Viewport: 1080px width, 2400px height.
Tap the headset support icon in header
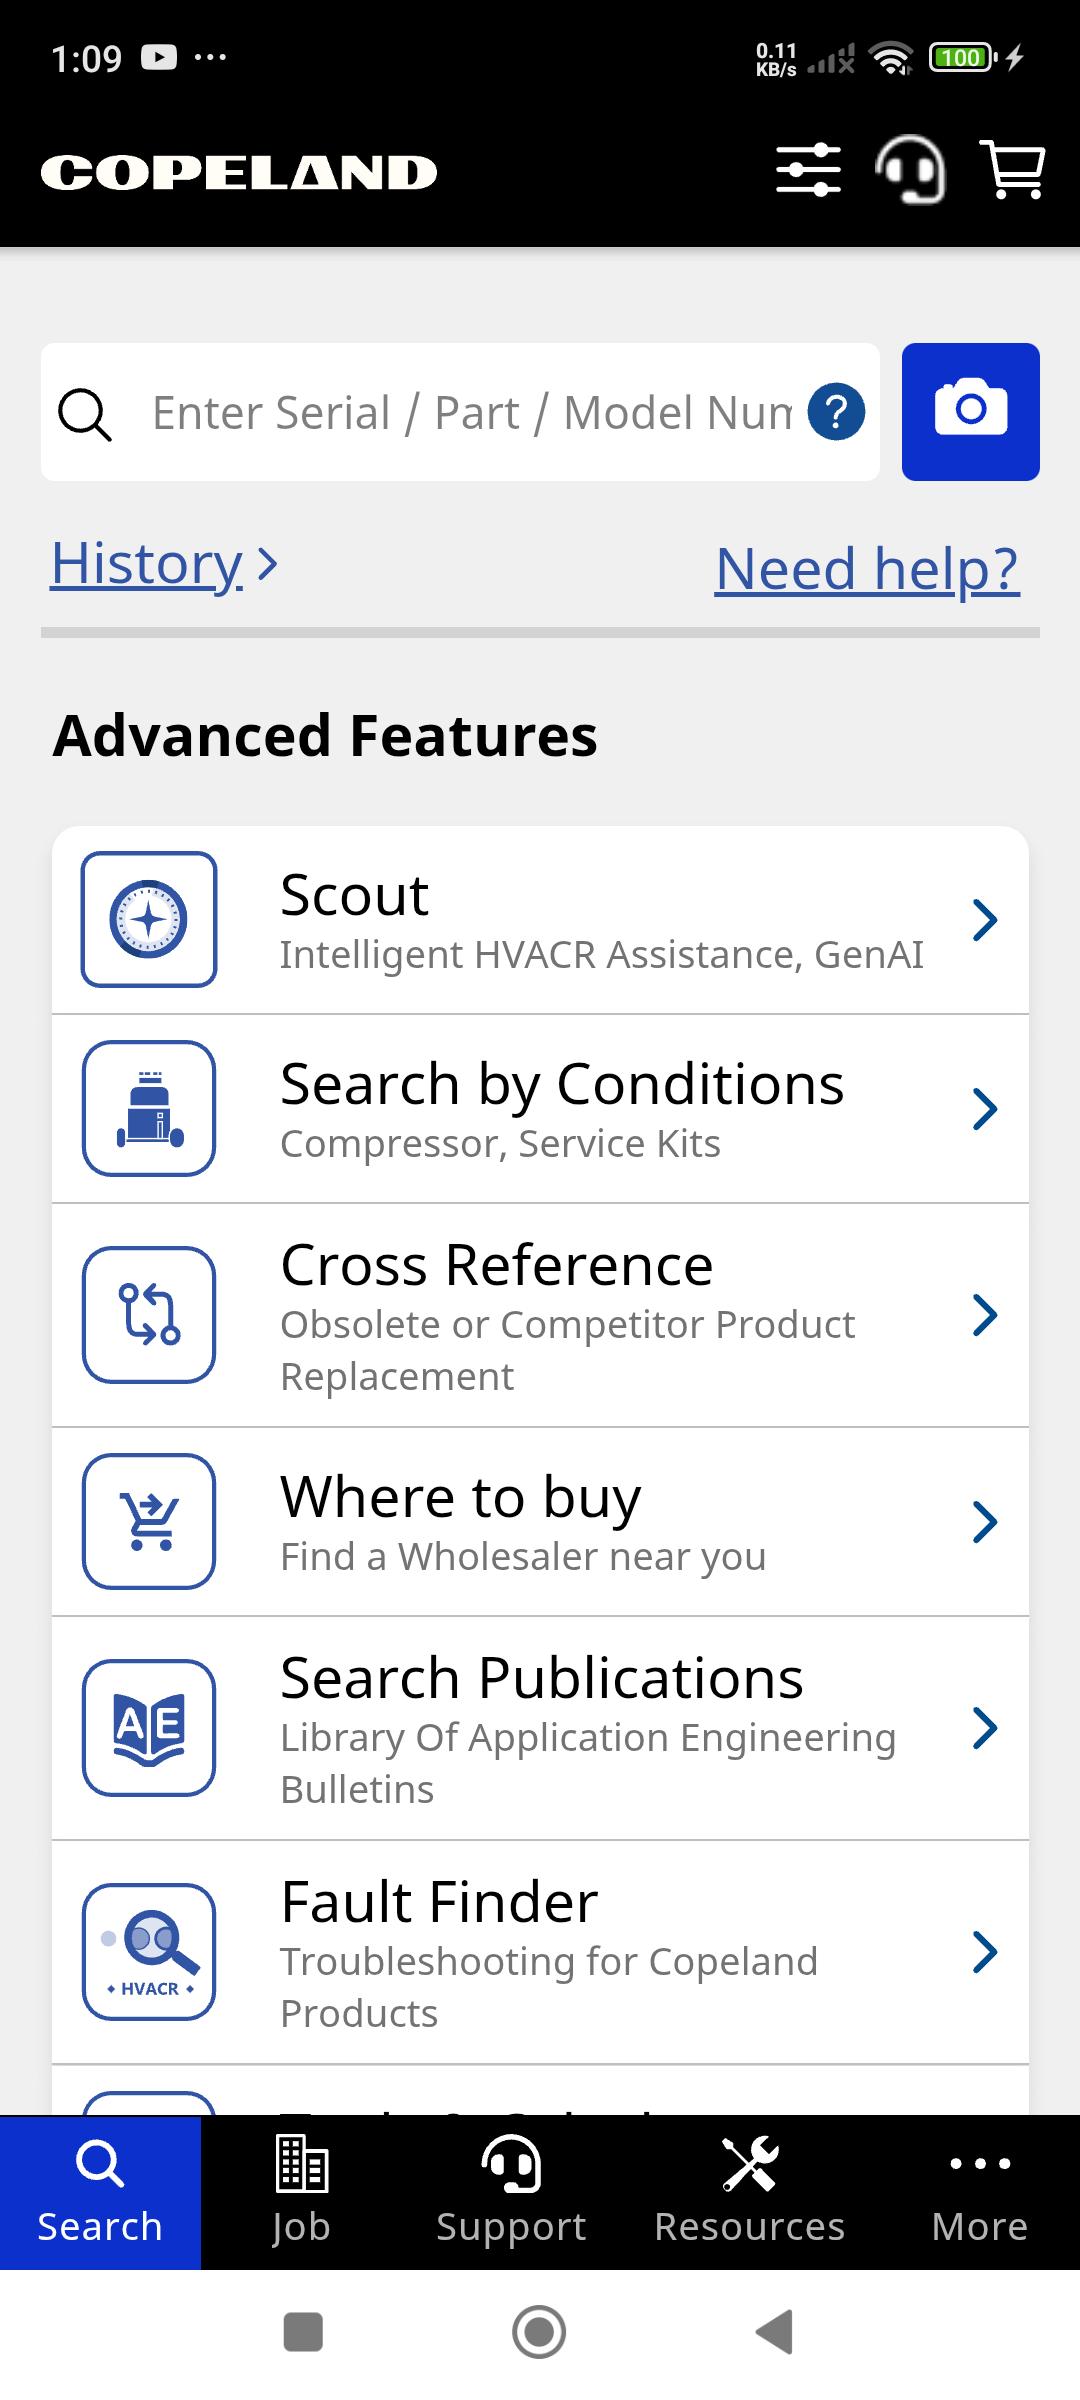point(910,170)
